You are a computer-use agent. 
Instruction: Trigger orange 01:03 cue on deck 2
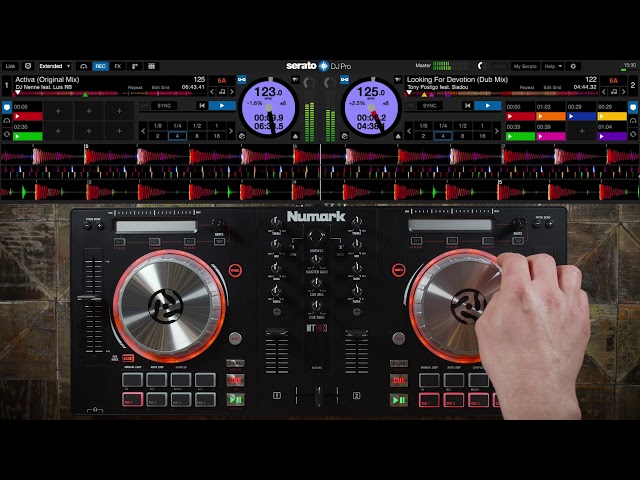tap(551, 116)
